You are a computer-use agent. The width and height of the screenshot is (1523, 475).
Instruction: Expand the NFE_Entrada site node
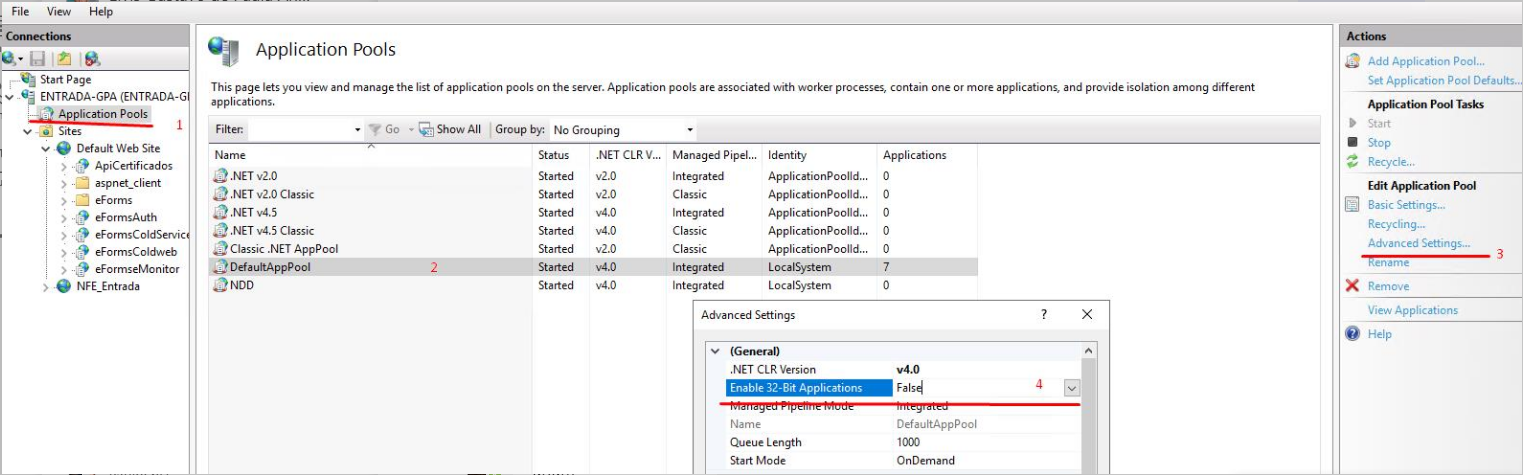[x=46, y=286]
